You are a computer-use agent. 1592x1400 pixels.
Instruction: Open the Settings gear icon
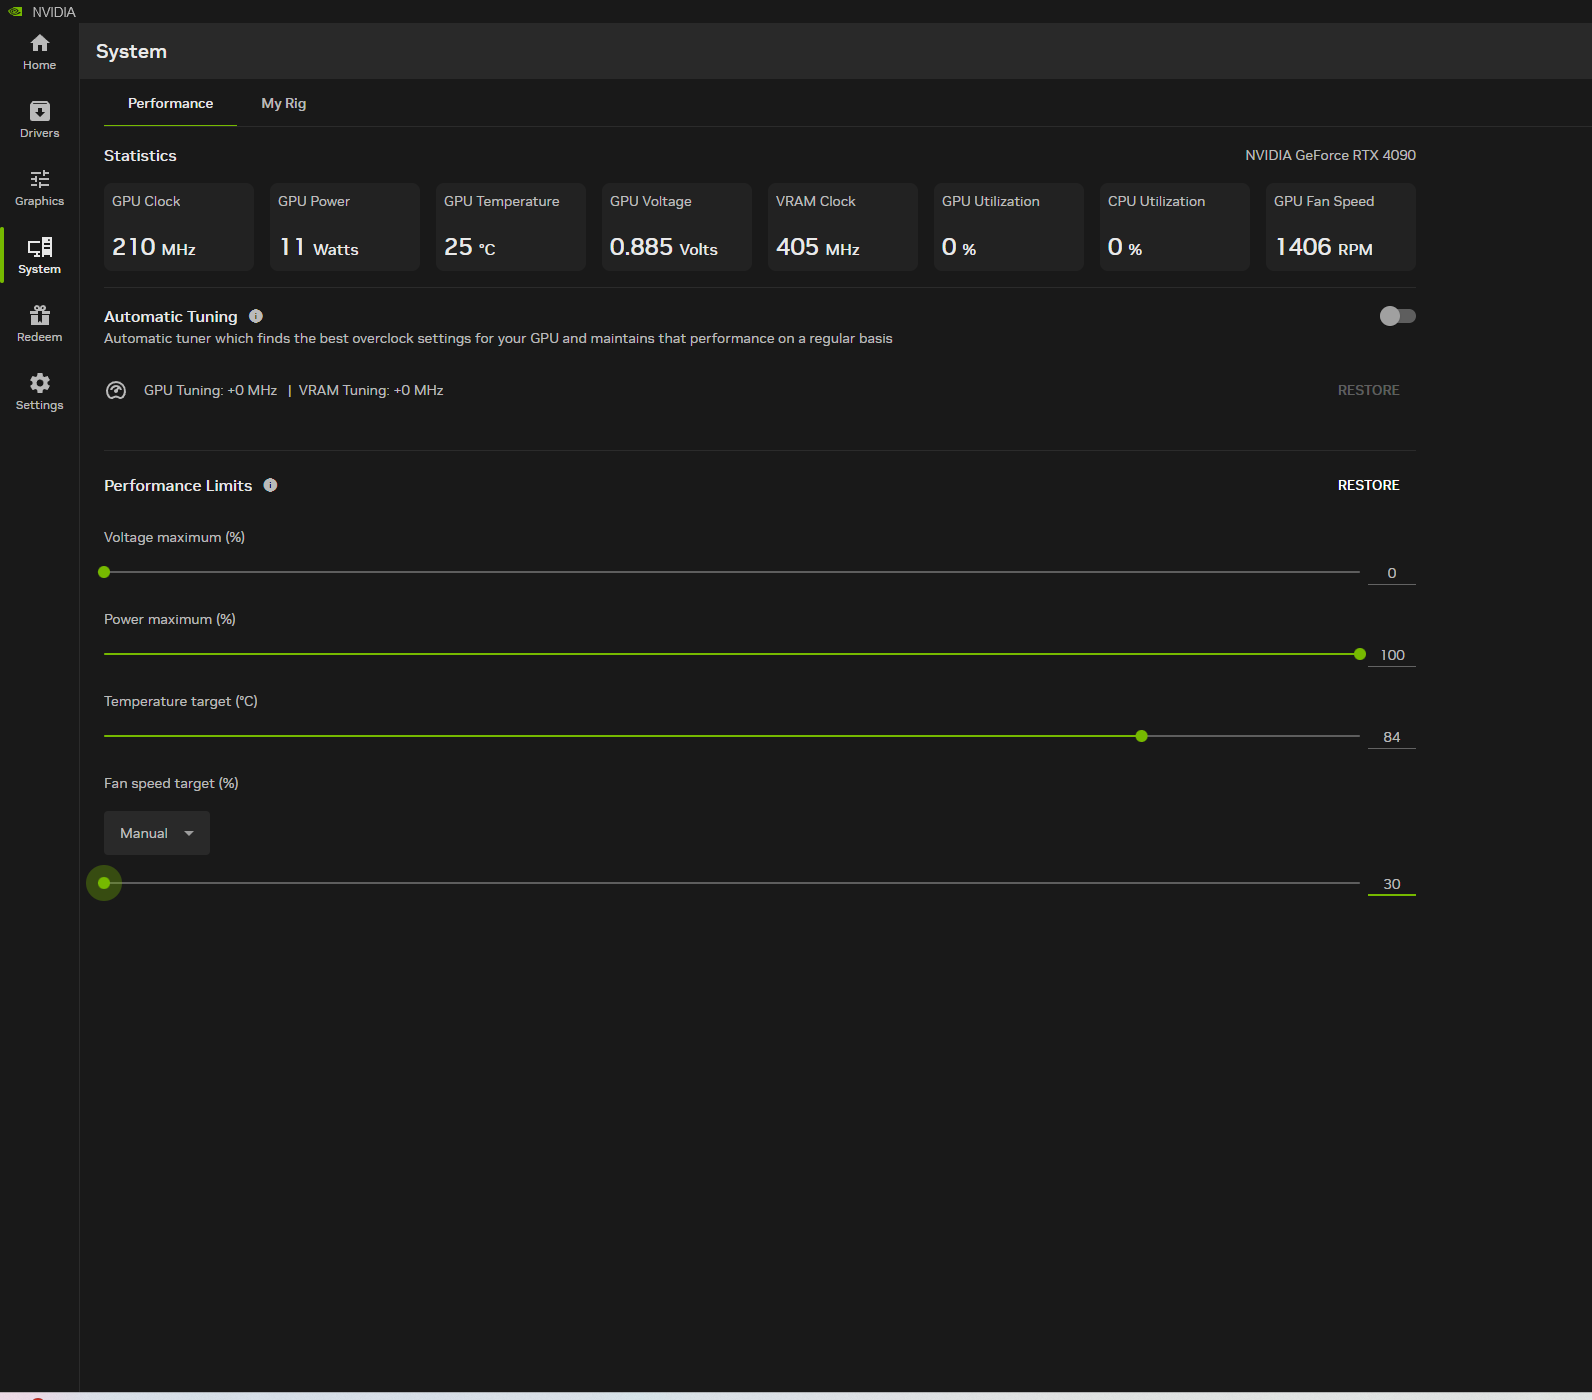click(40, 392)
